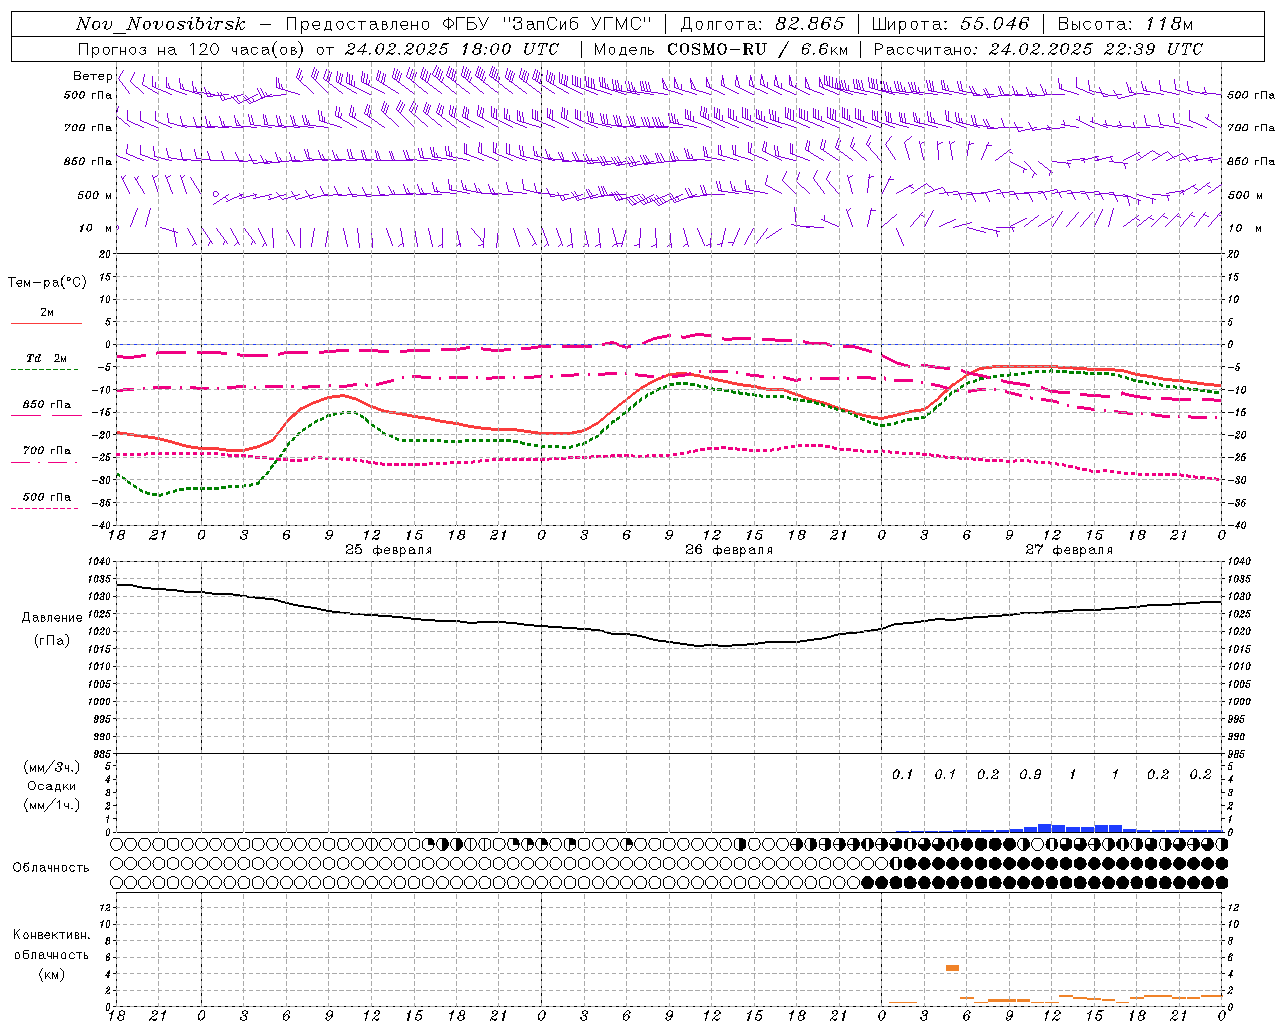Screen dimensions: 1280x1024
Task: Click the 0.9 precipitation amount value
Action: 1030,775
